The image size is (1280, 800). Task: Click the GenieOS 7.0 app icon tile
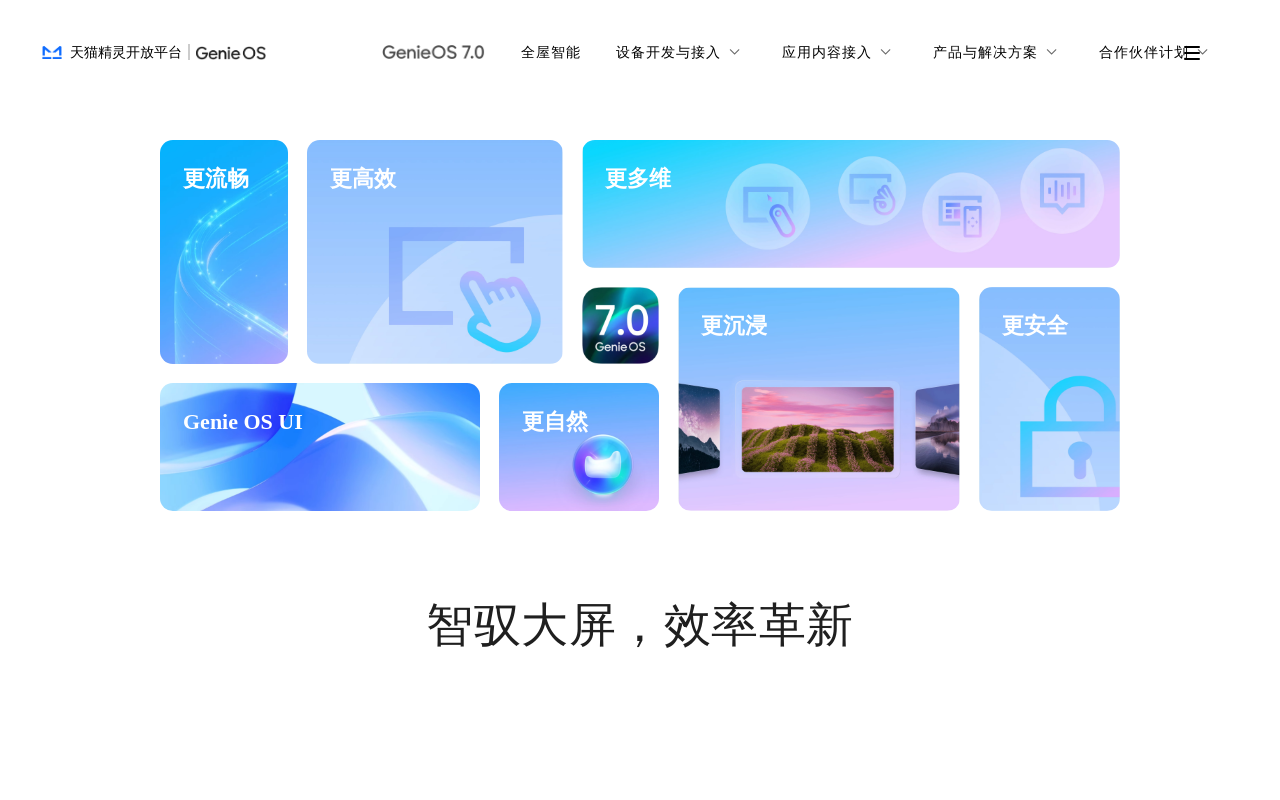pos(620,325)
